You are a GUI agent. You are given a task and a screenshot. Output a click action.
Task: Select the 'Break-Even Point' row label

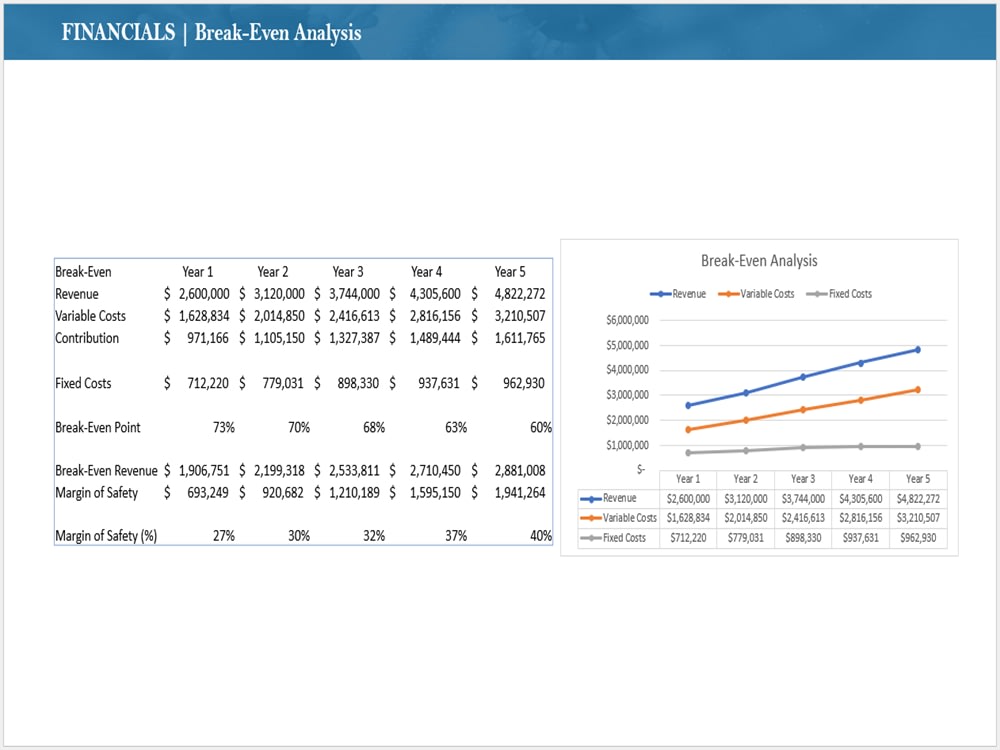click(98, 427)
